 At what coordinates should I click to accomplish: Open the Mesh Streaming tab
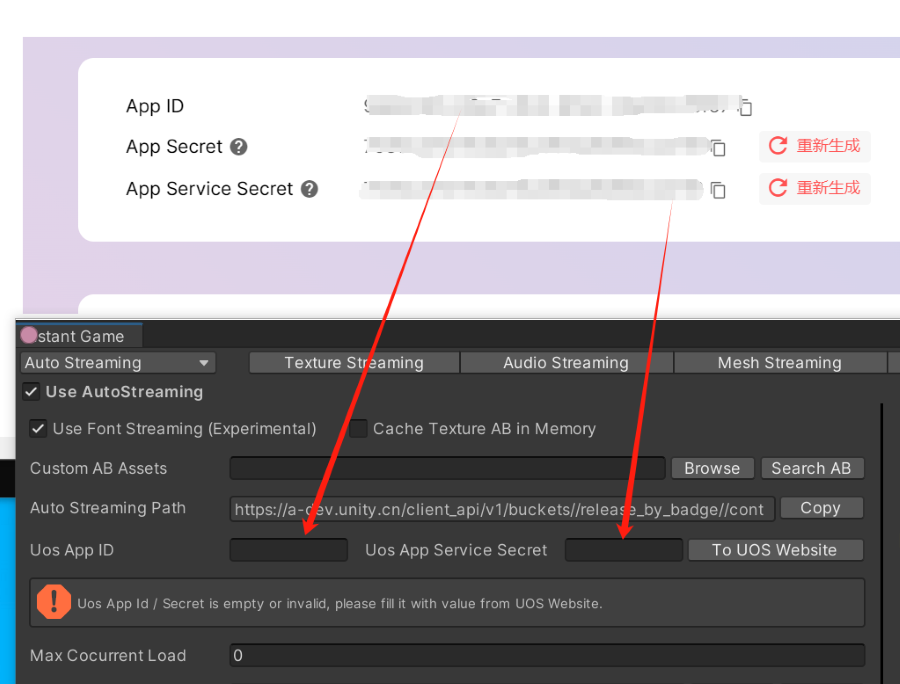click(779, 363)
